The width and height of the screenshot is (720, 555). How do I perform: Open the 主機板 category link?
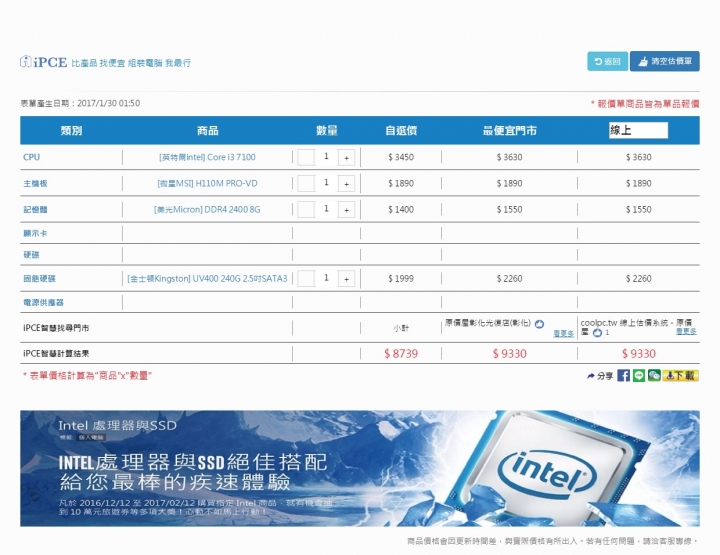click(x=35, y=184)
